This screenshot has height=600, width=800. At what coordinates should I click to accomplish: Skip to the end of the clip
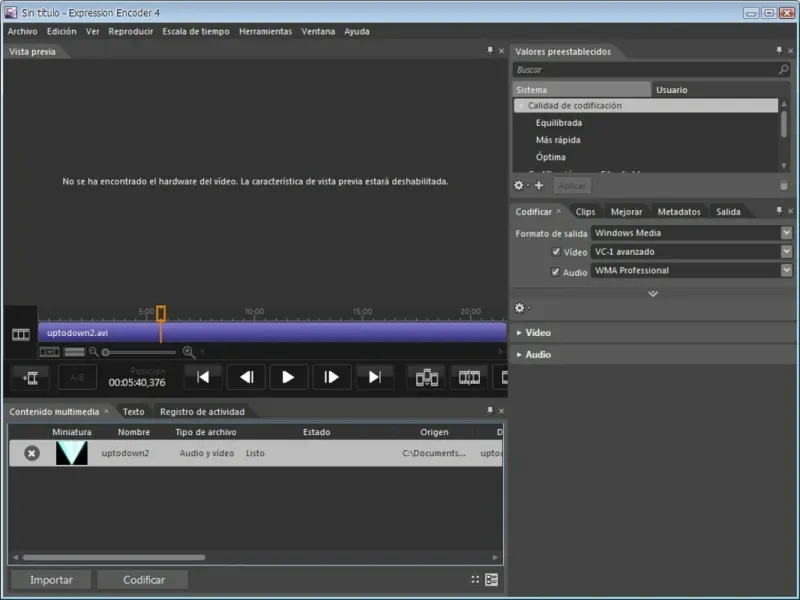pos(375,377)
